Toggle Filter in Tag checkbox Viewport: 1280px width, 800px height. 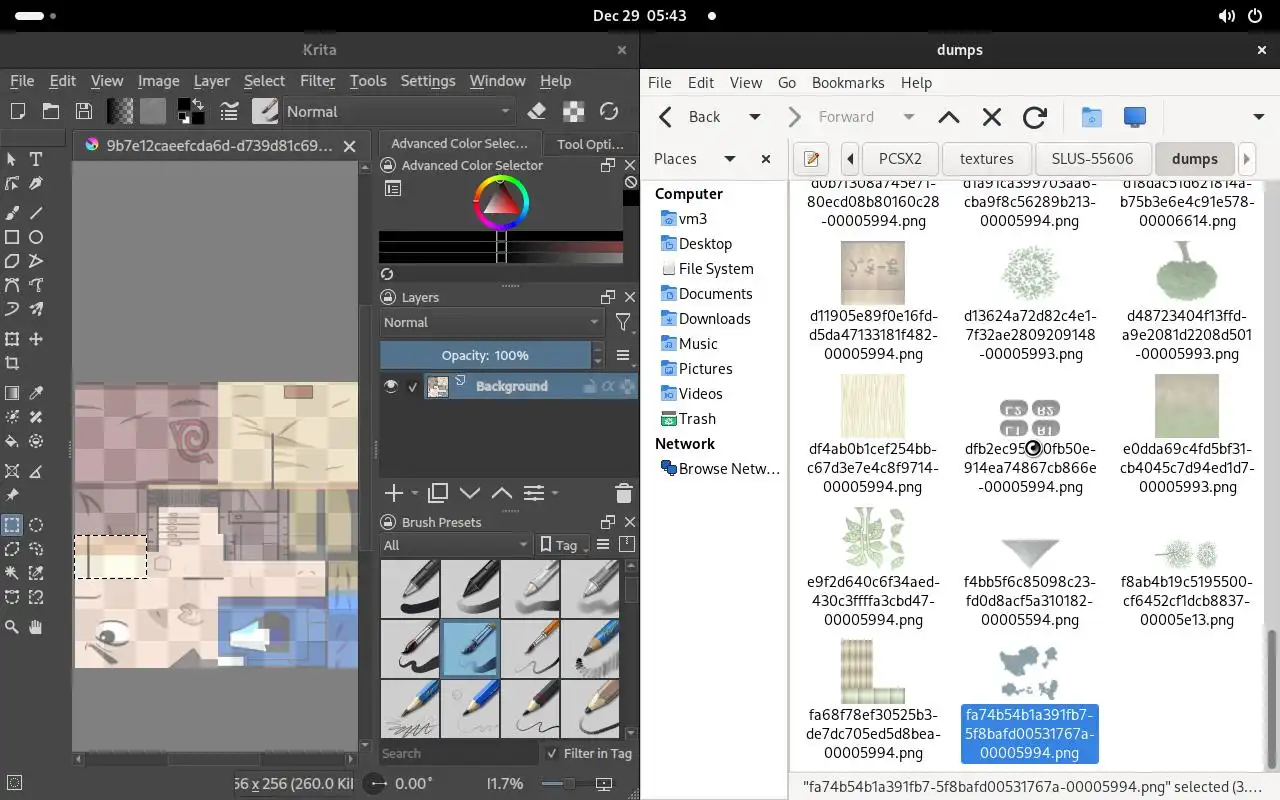[551, 753]
